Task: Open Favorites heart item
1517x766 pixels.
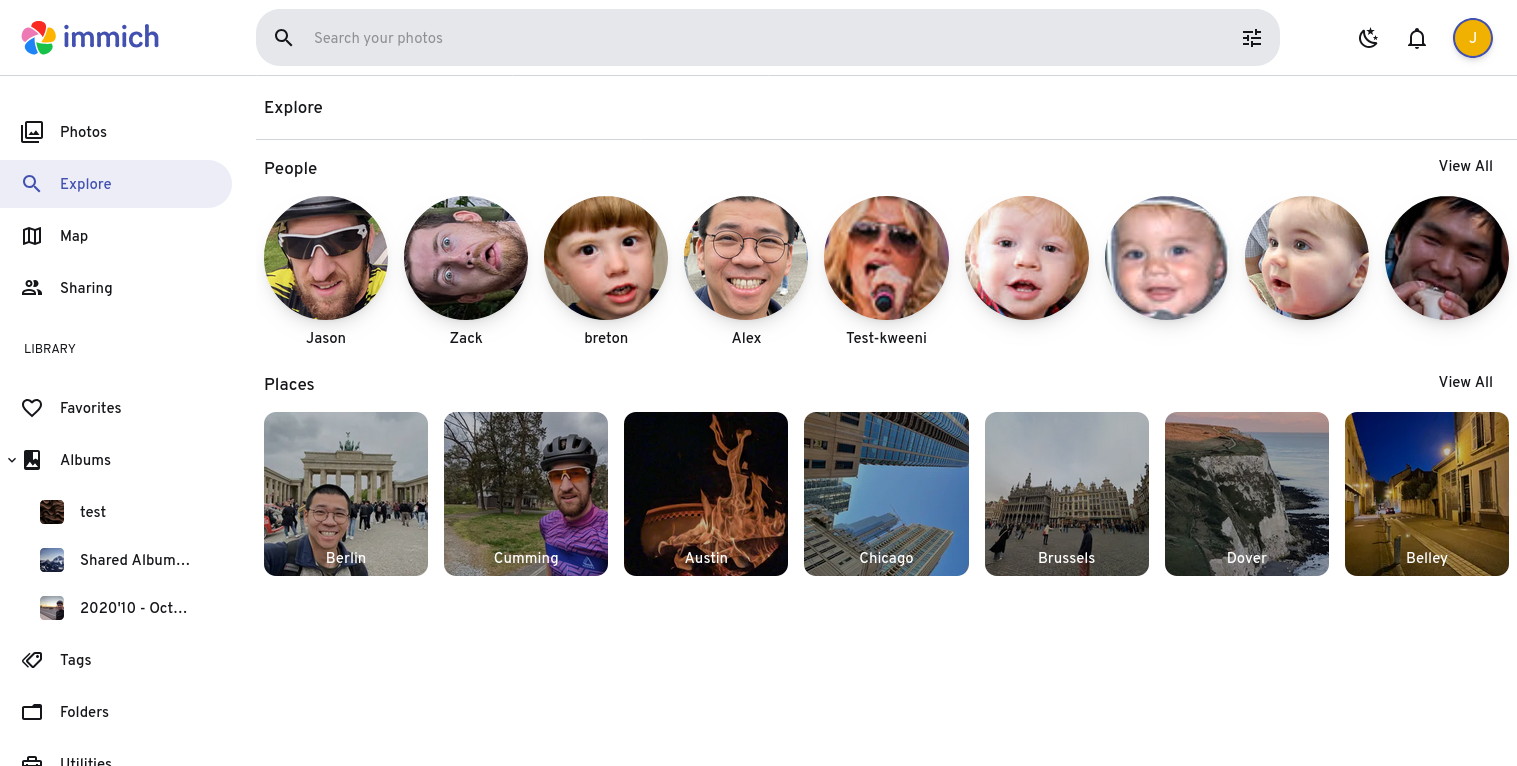Action: click(x=90, y=408)
